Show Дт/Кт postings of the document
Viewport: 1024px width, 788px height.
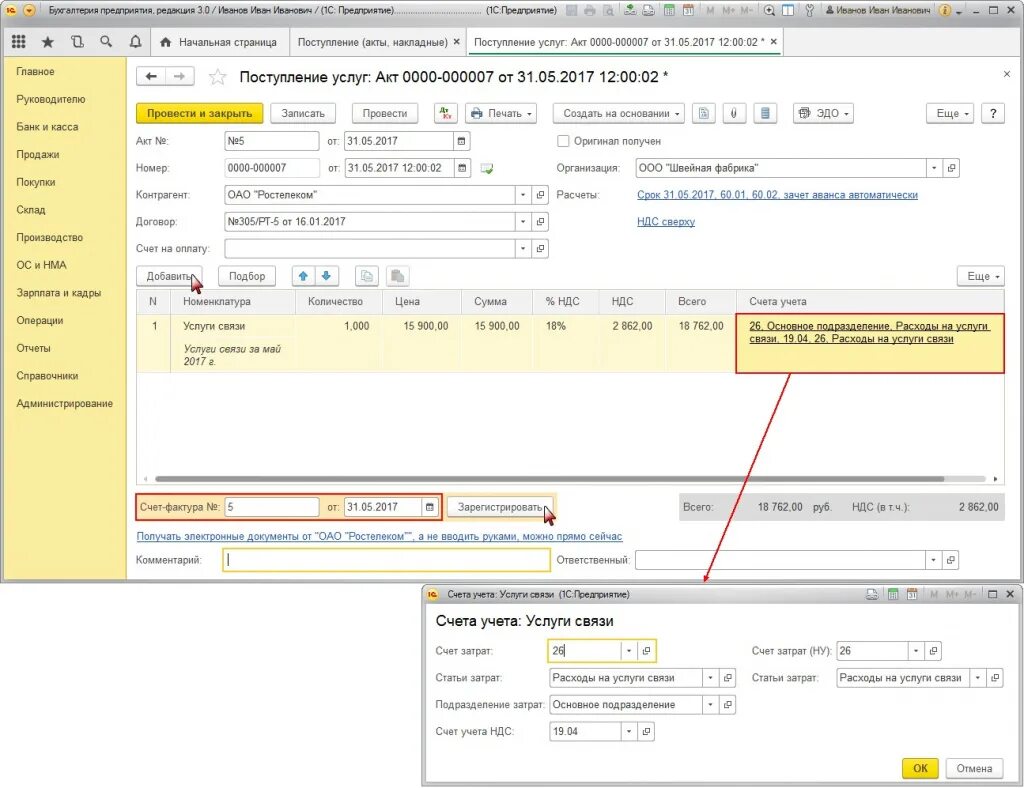[x=446, y=113]
